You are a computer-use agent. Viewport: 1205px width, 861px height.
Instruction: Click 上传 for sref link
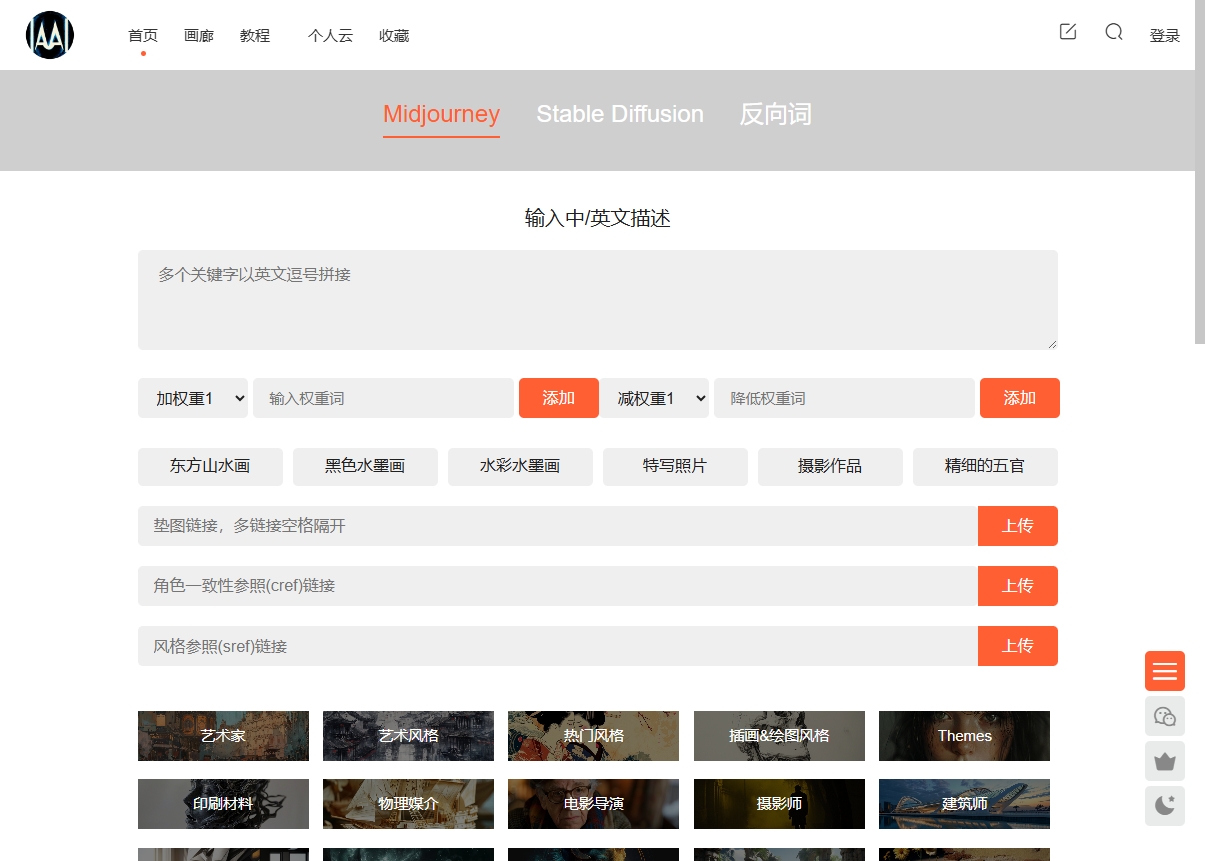pos(1018,646)
